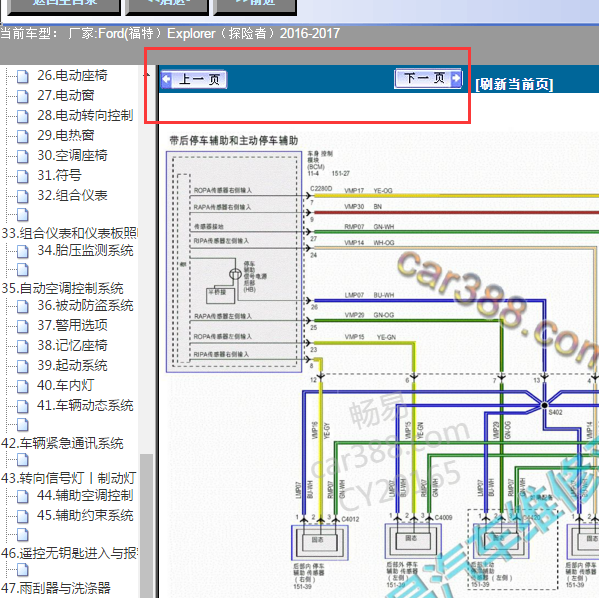Click page icon beside 38.记忆座椅
Screen dimensions: 599x598
pyautogui.click(x=23, y=346)
